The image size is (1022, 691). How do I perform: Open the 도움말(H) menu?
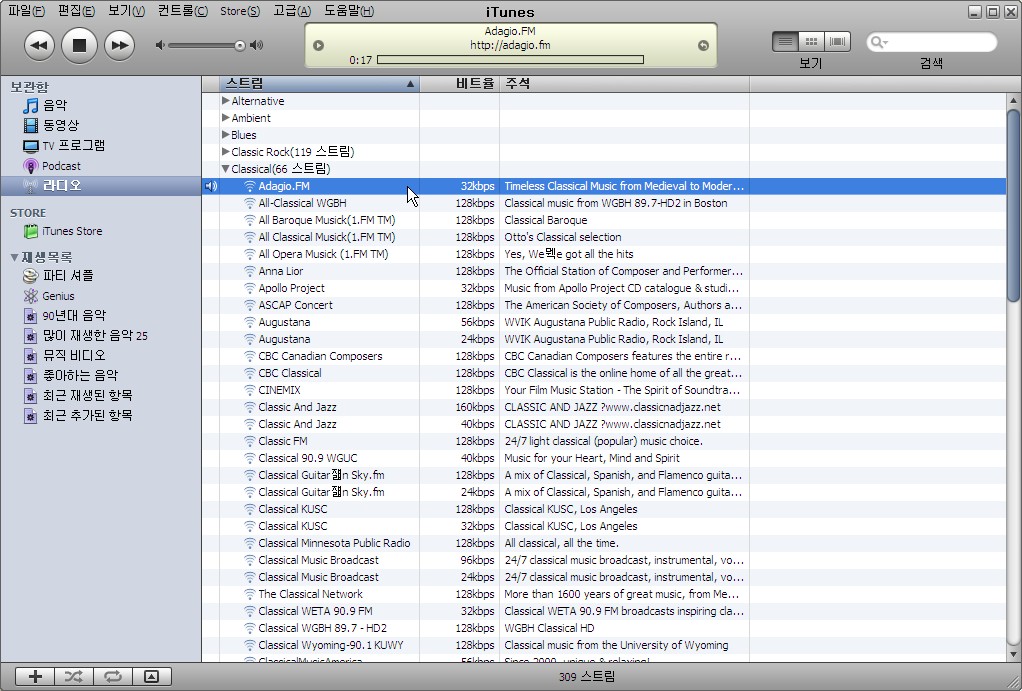point(349,10)
